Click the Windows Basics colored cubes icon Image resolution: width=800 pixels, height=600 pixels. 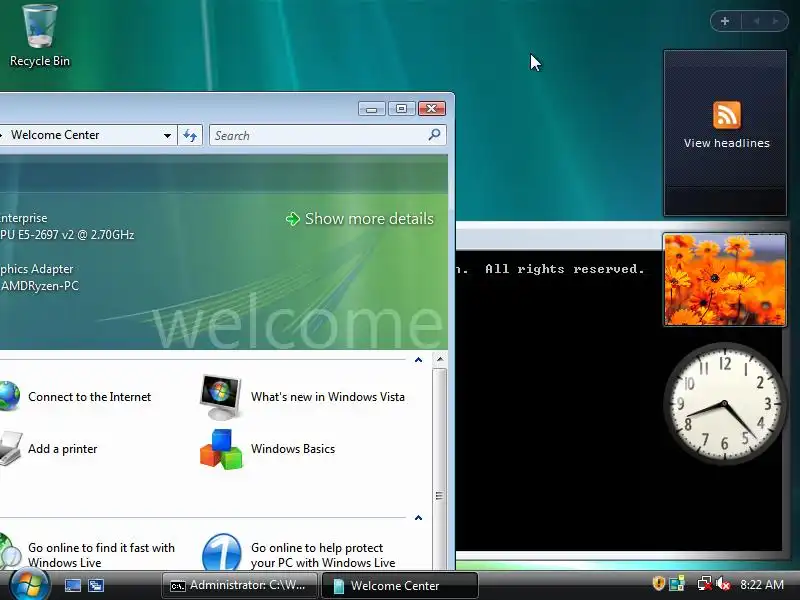(221, 449)
